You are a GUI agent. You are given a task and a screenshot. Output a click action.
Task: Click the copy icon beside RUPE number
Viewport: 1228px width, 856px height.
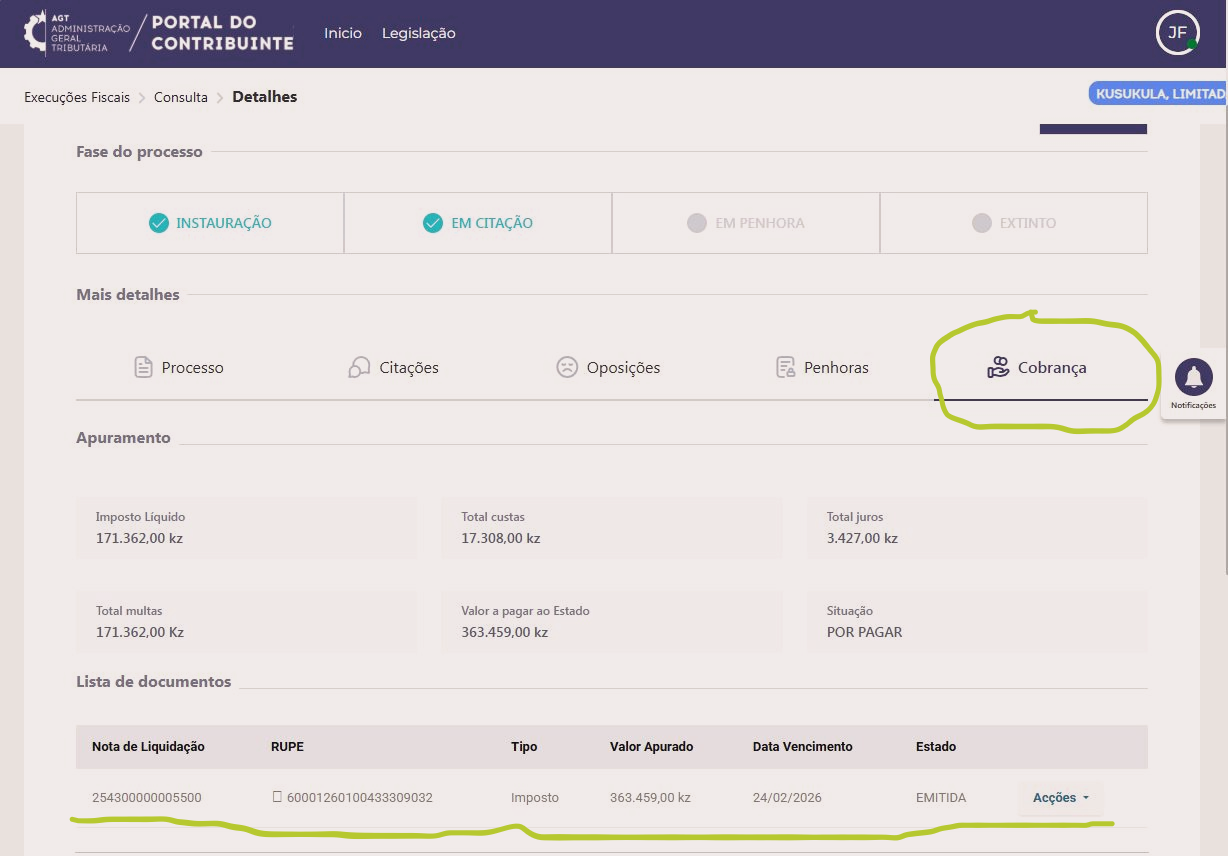coord(277,797)
